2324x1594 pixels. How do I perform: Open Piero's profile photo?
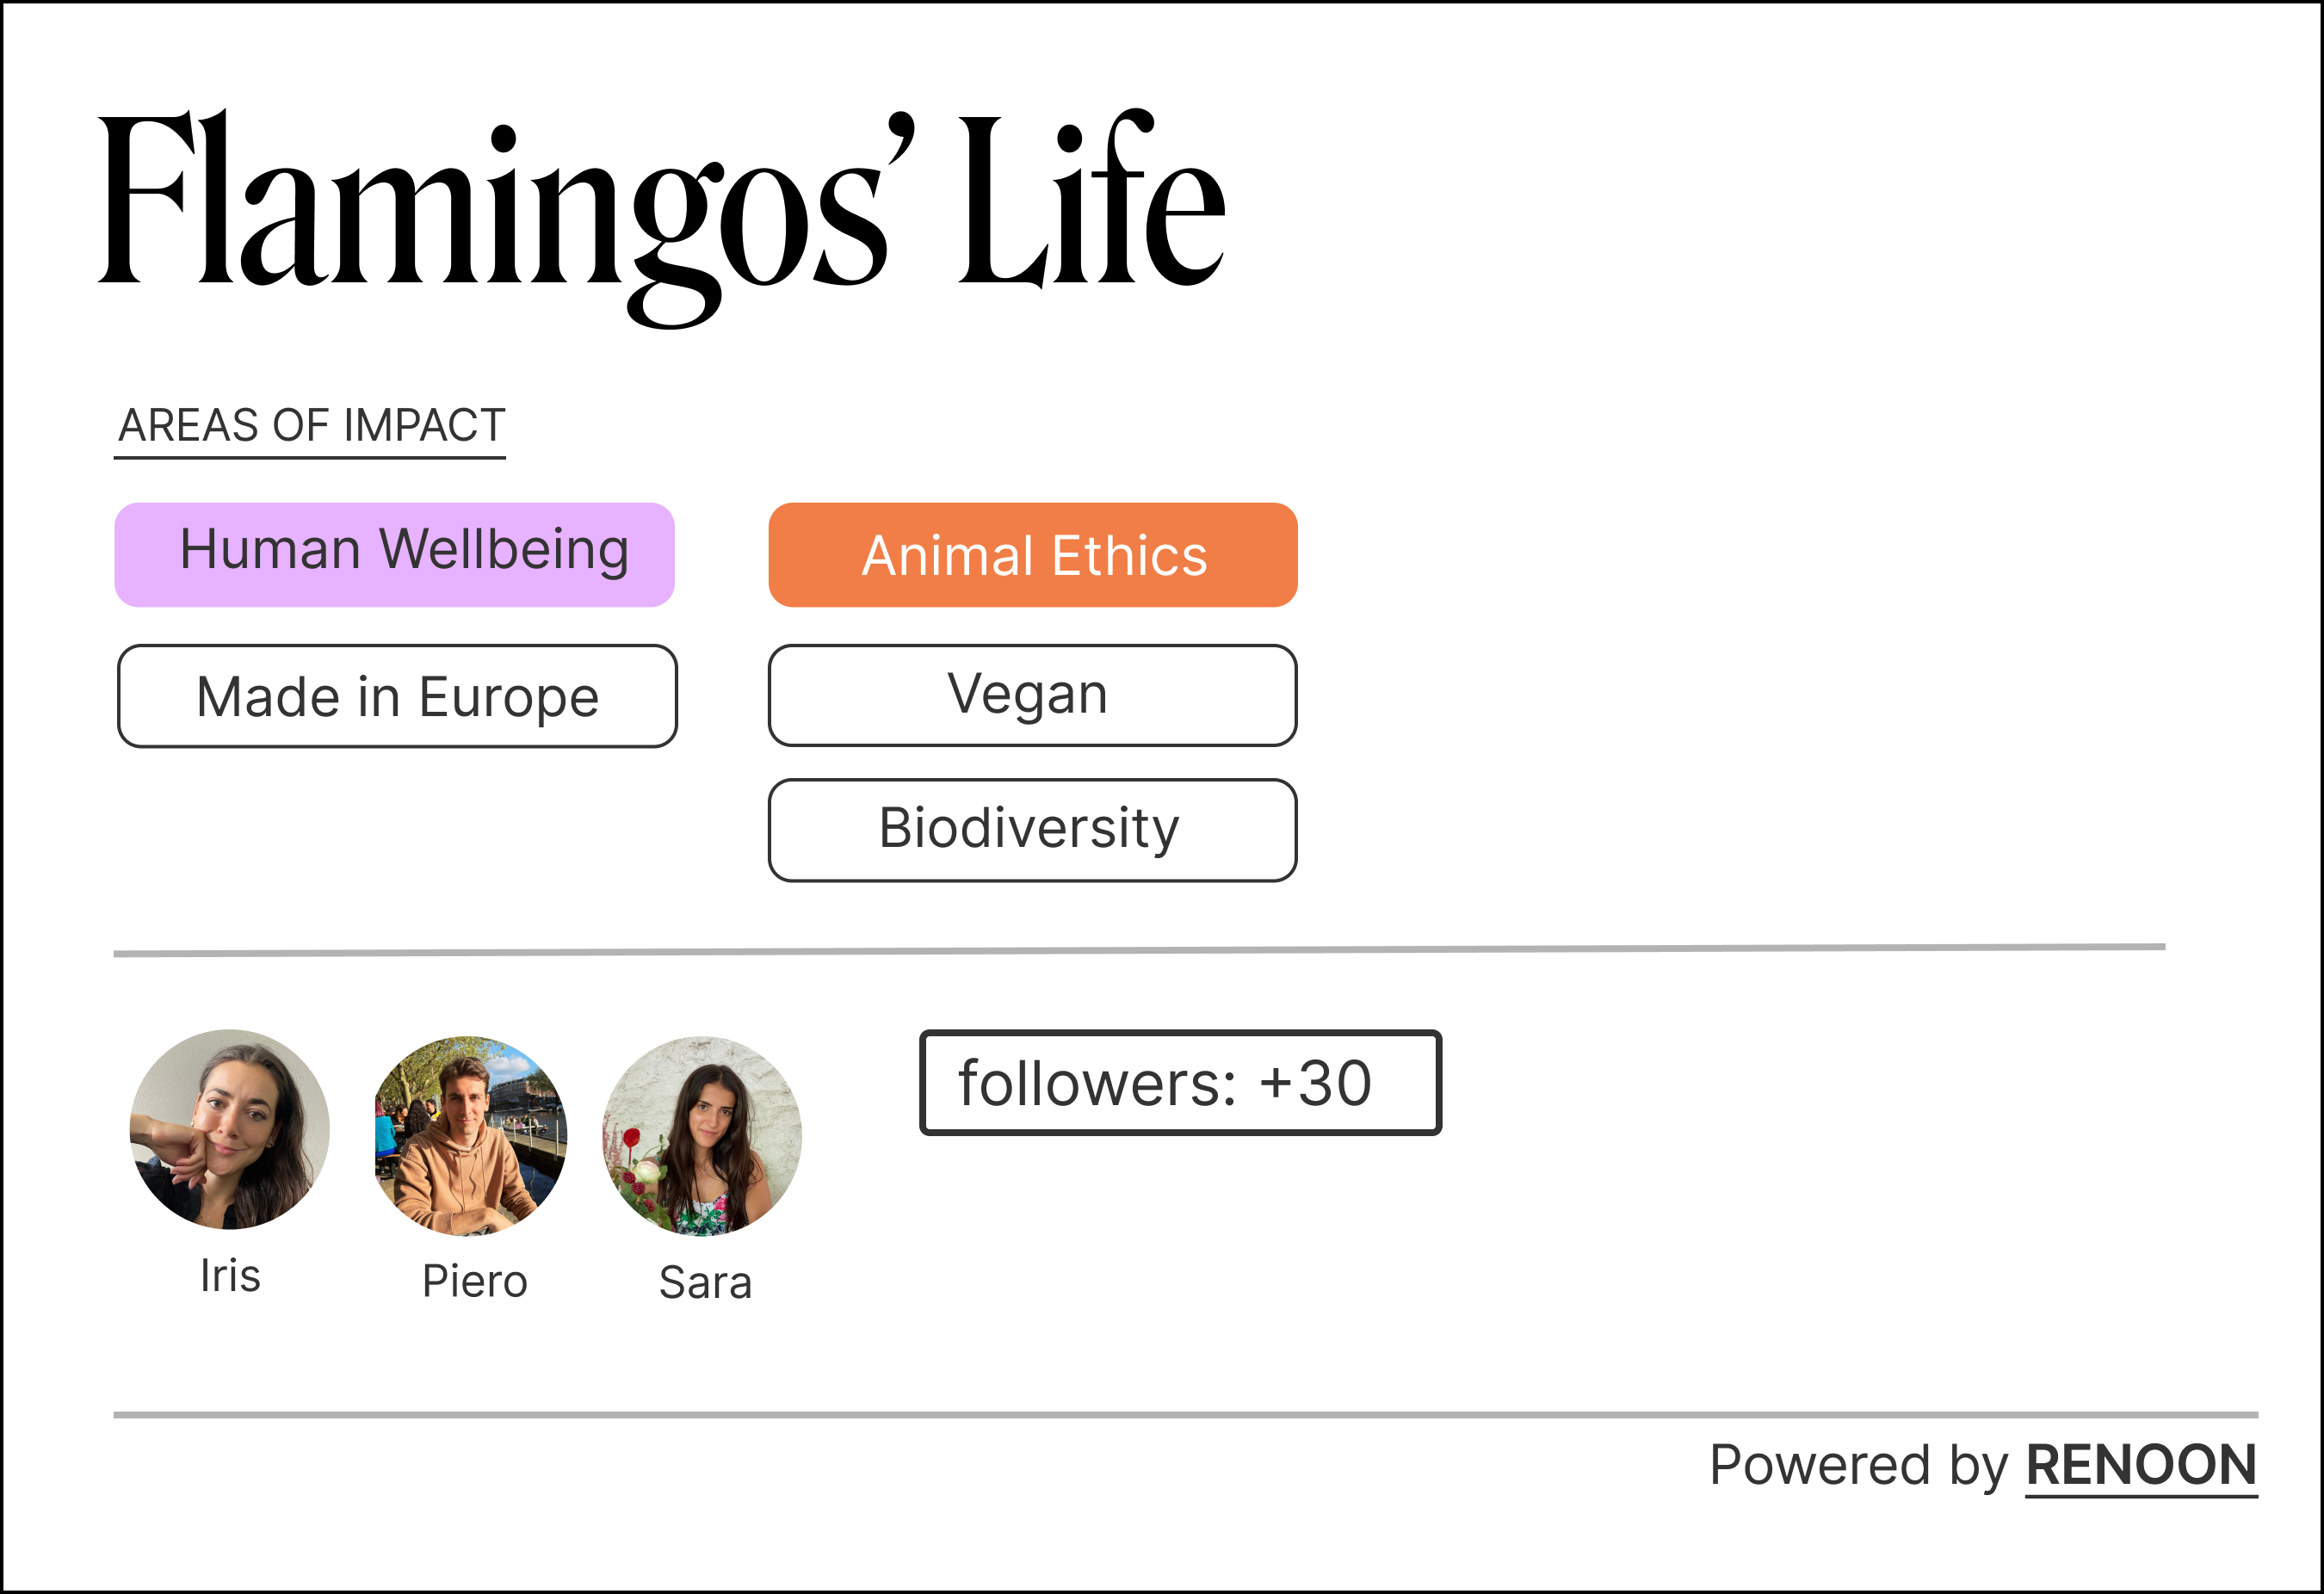pos(470,1135)
